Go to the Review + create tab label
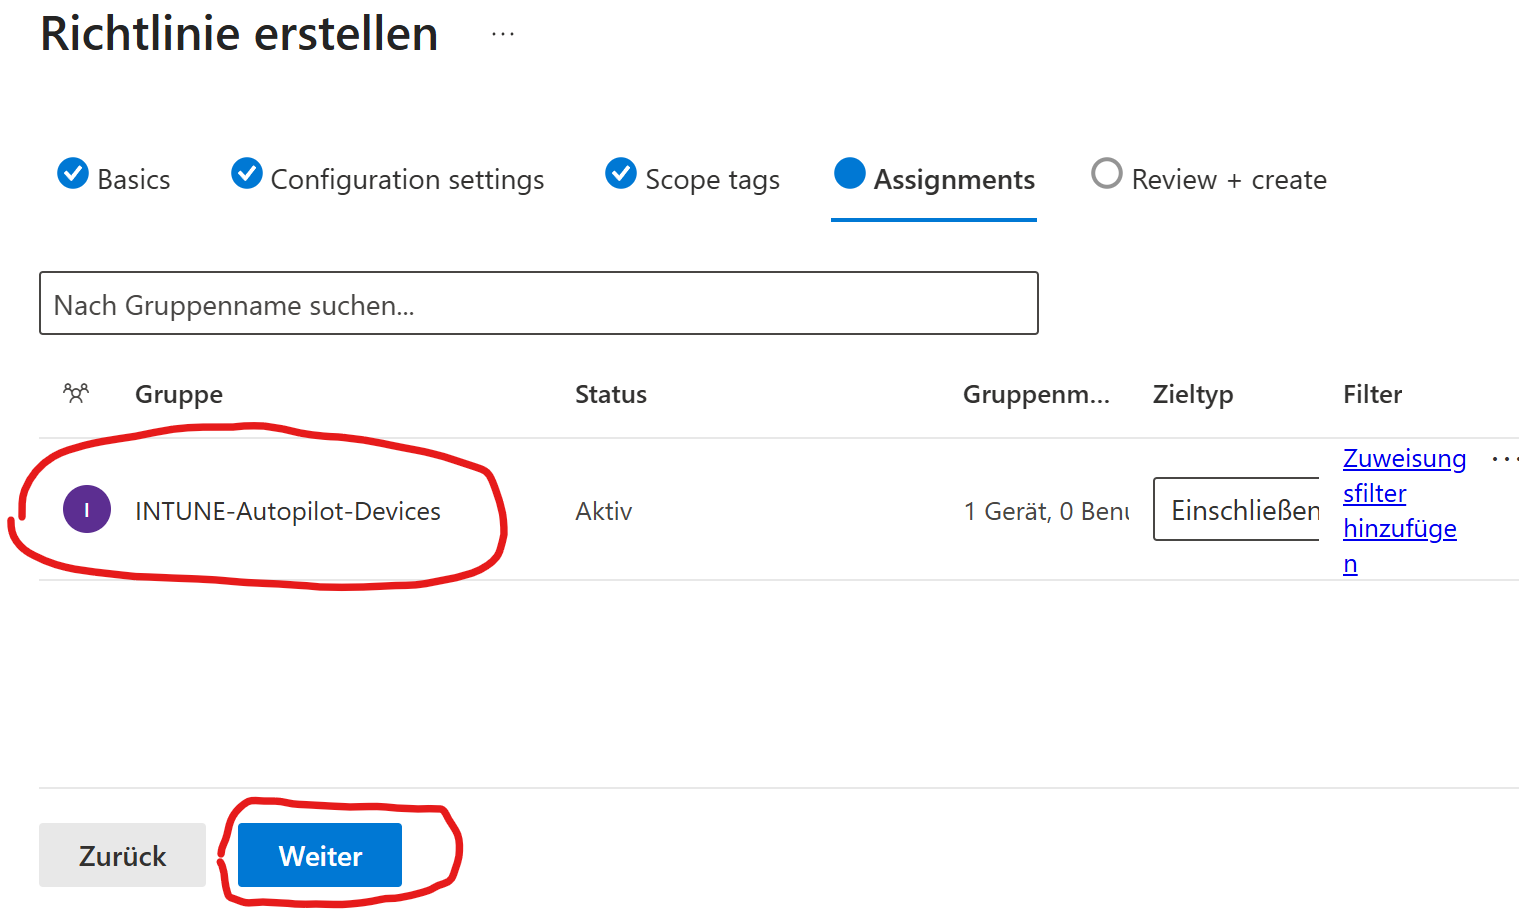Image resolution: width=1519 pixels, height=910 pixels. 1228,180
